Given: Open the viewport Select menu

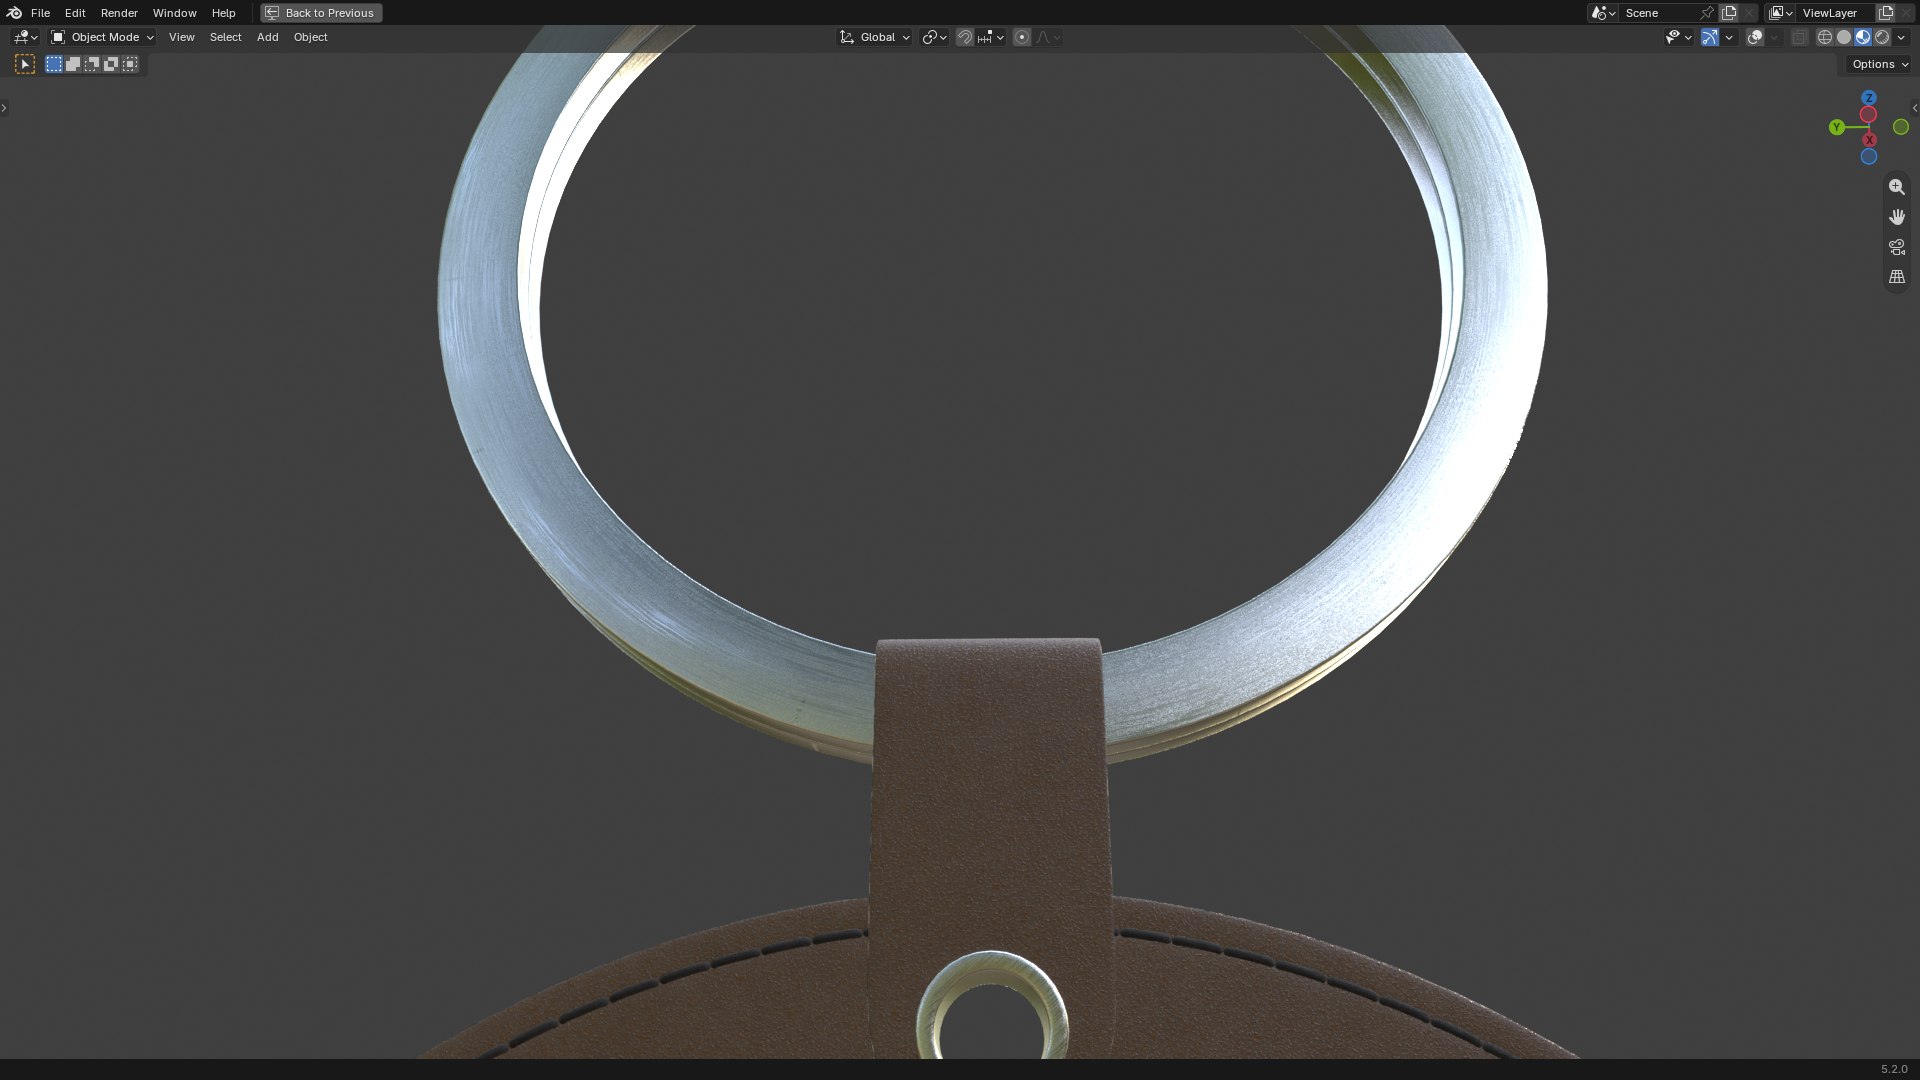Looking at the screenshot, I should coord(225,37).
